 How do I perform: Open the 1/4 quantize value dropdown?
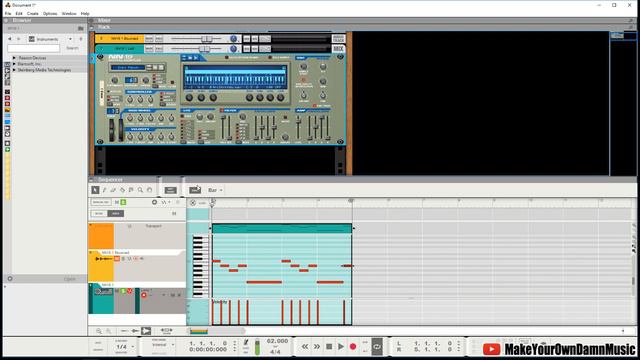click(x=124, y=347)
